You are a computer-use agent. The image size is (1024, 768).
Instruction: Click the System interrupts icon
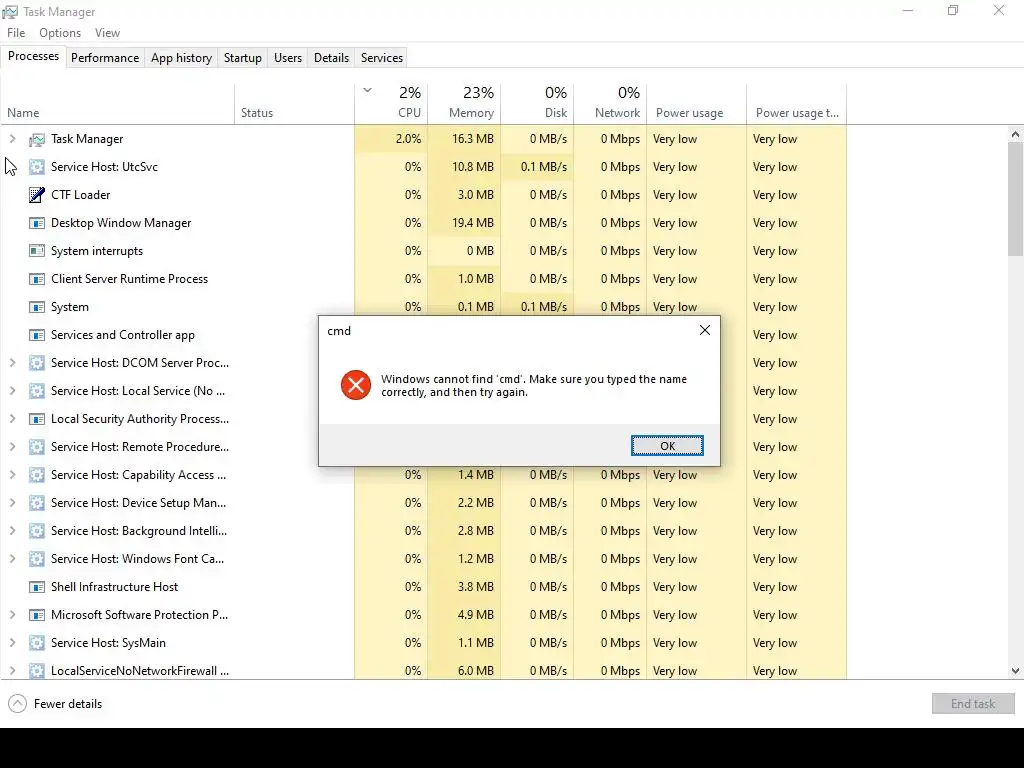click(37, 251)
